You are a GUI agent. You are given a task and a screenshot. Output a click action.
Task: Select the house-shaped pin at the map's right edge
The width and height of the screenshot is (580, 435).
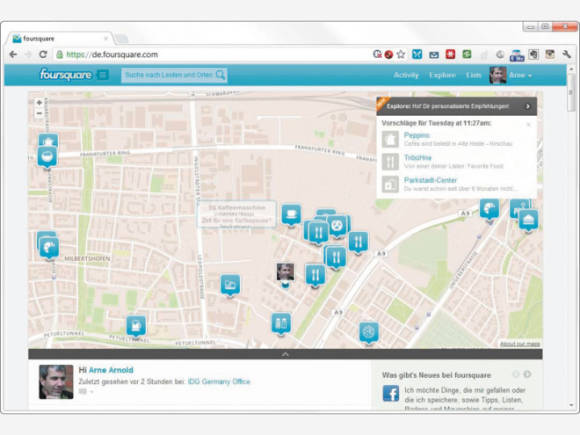coord(529,220)
